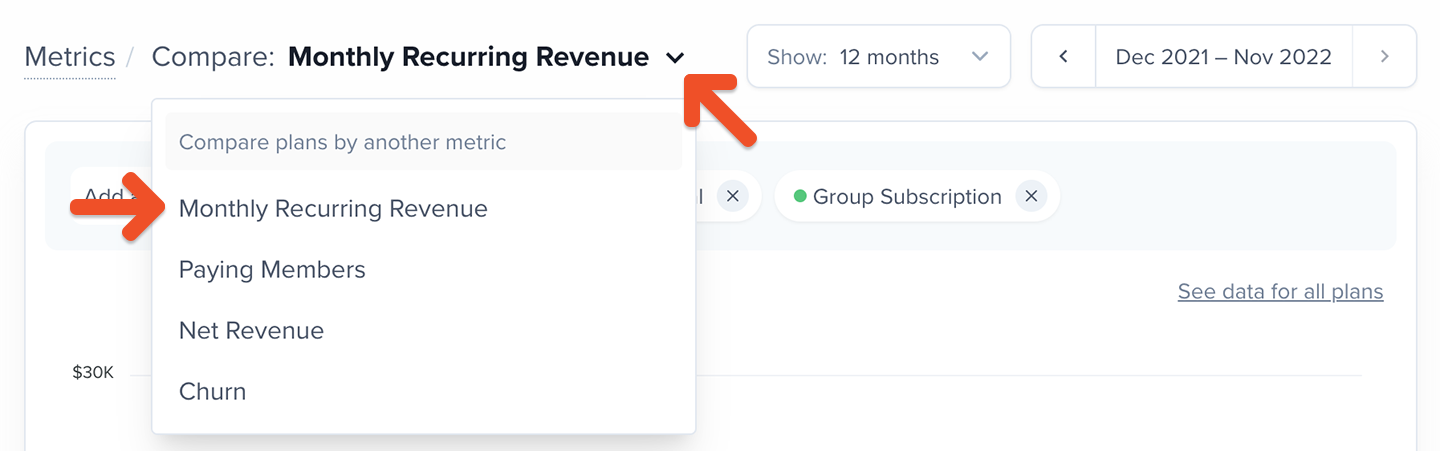The height and width of the screenshot is (451, 1440).
Task: Click the $30K axis label
Action: click(93, 373)
